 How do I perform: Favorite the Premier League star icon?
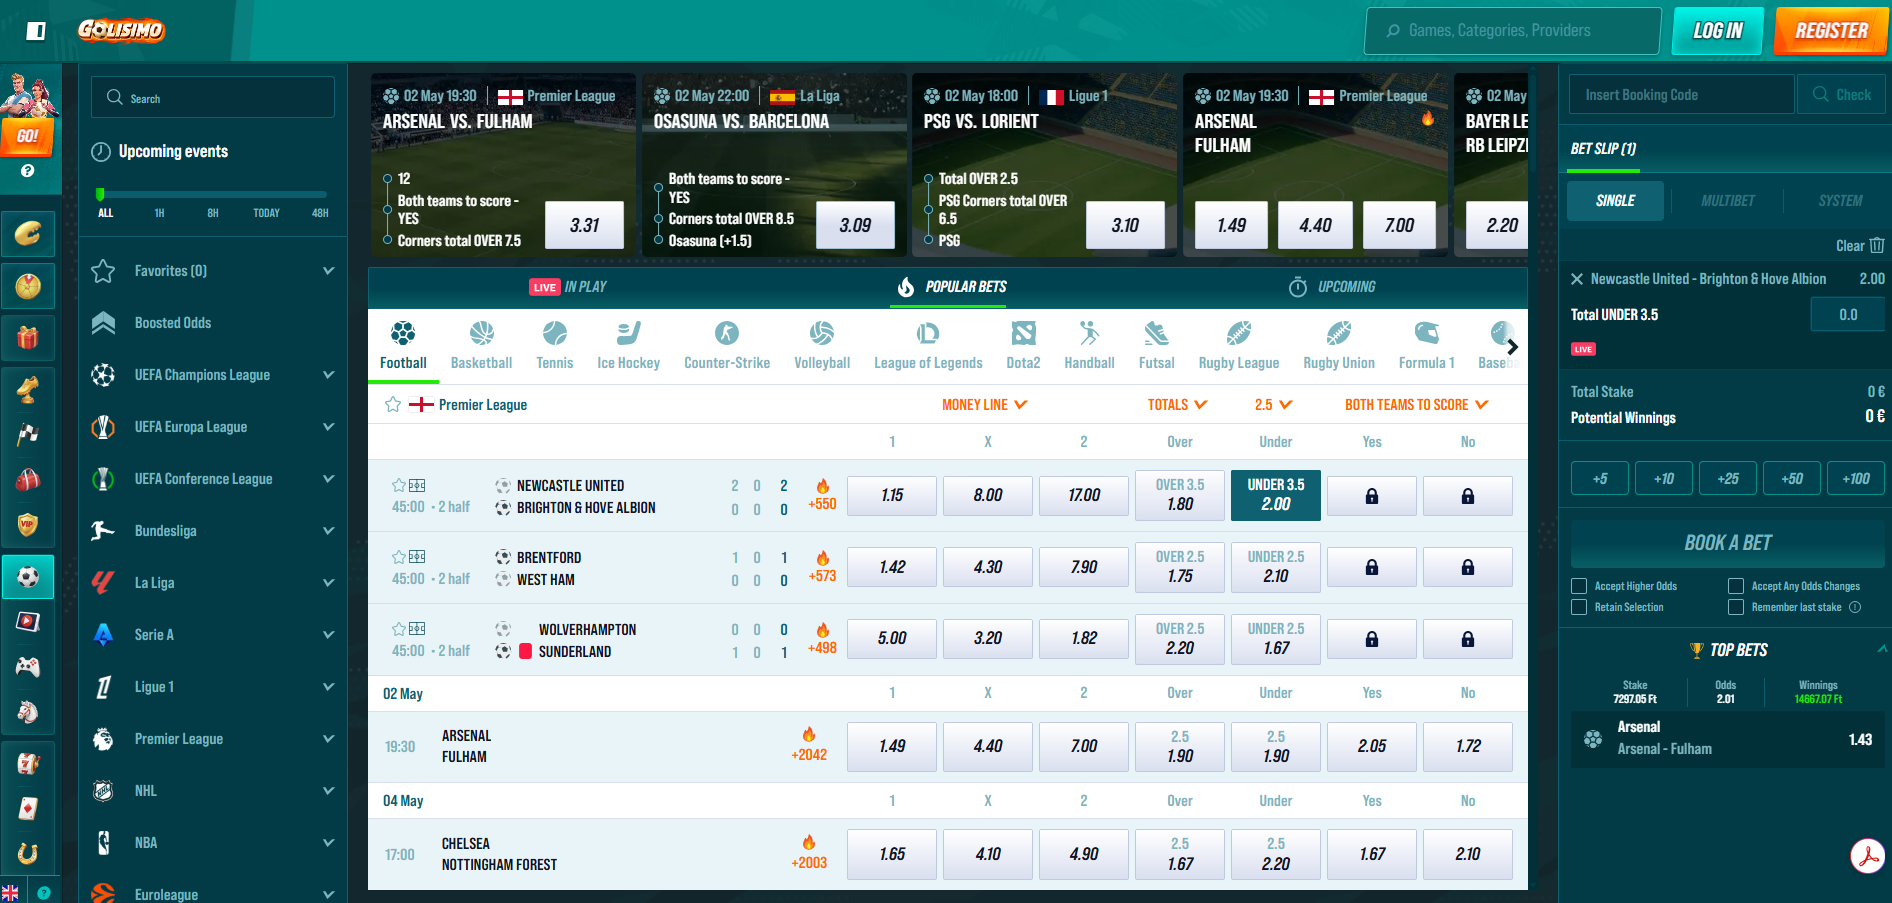click(393, 404)
